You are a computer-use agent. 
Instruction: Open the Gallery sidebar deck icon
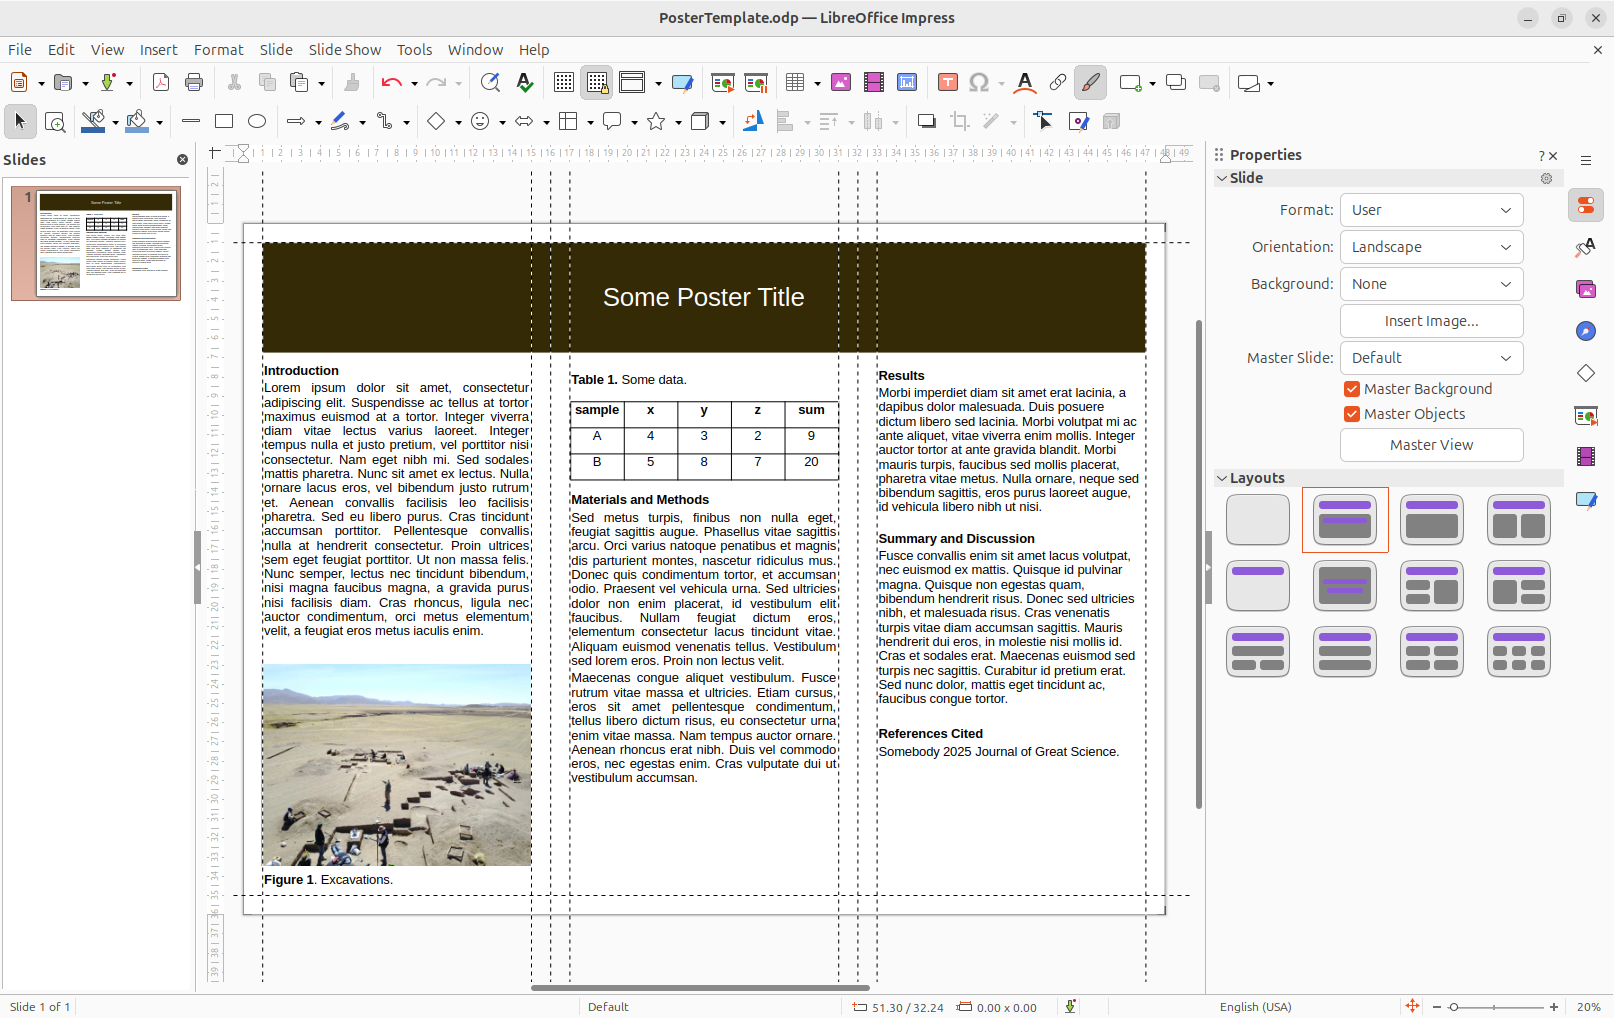(1586, 289)
